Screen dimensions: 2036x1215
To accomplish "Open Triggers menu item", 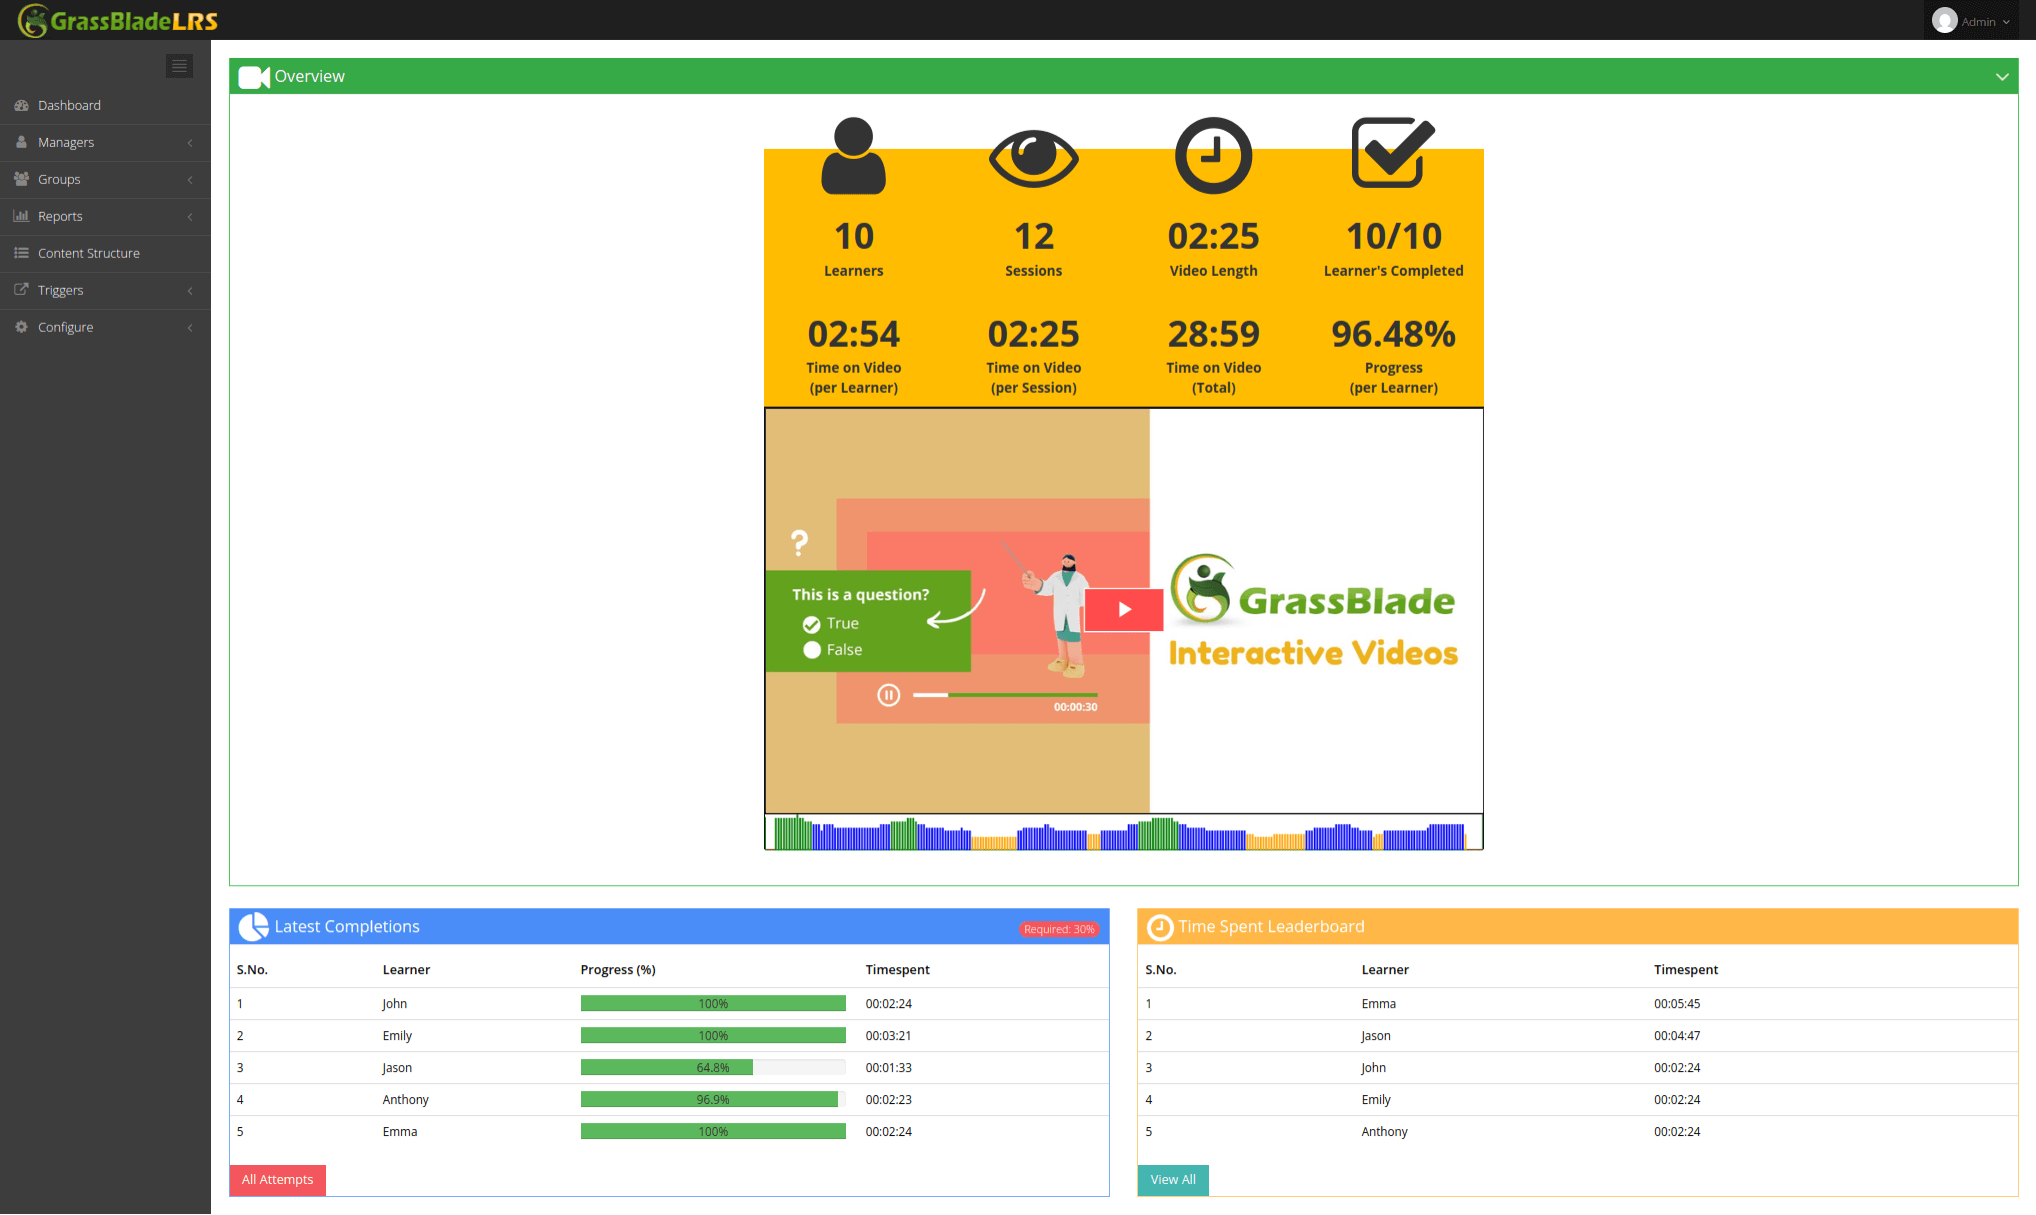I will click(x=105, y=290).
